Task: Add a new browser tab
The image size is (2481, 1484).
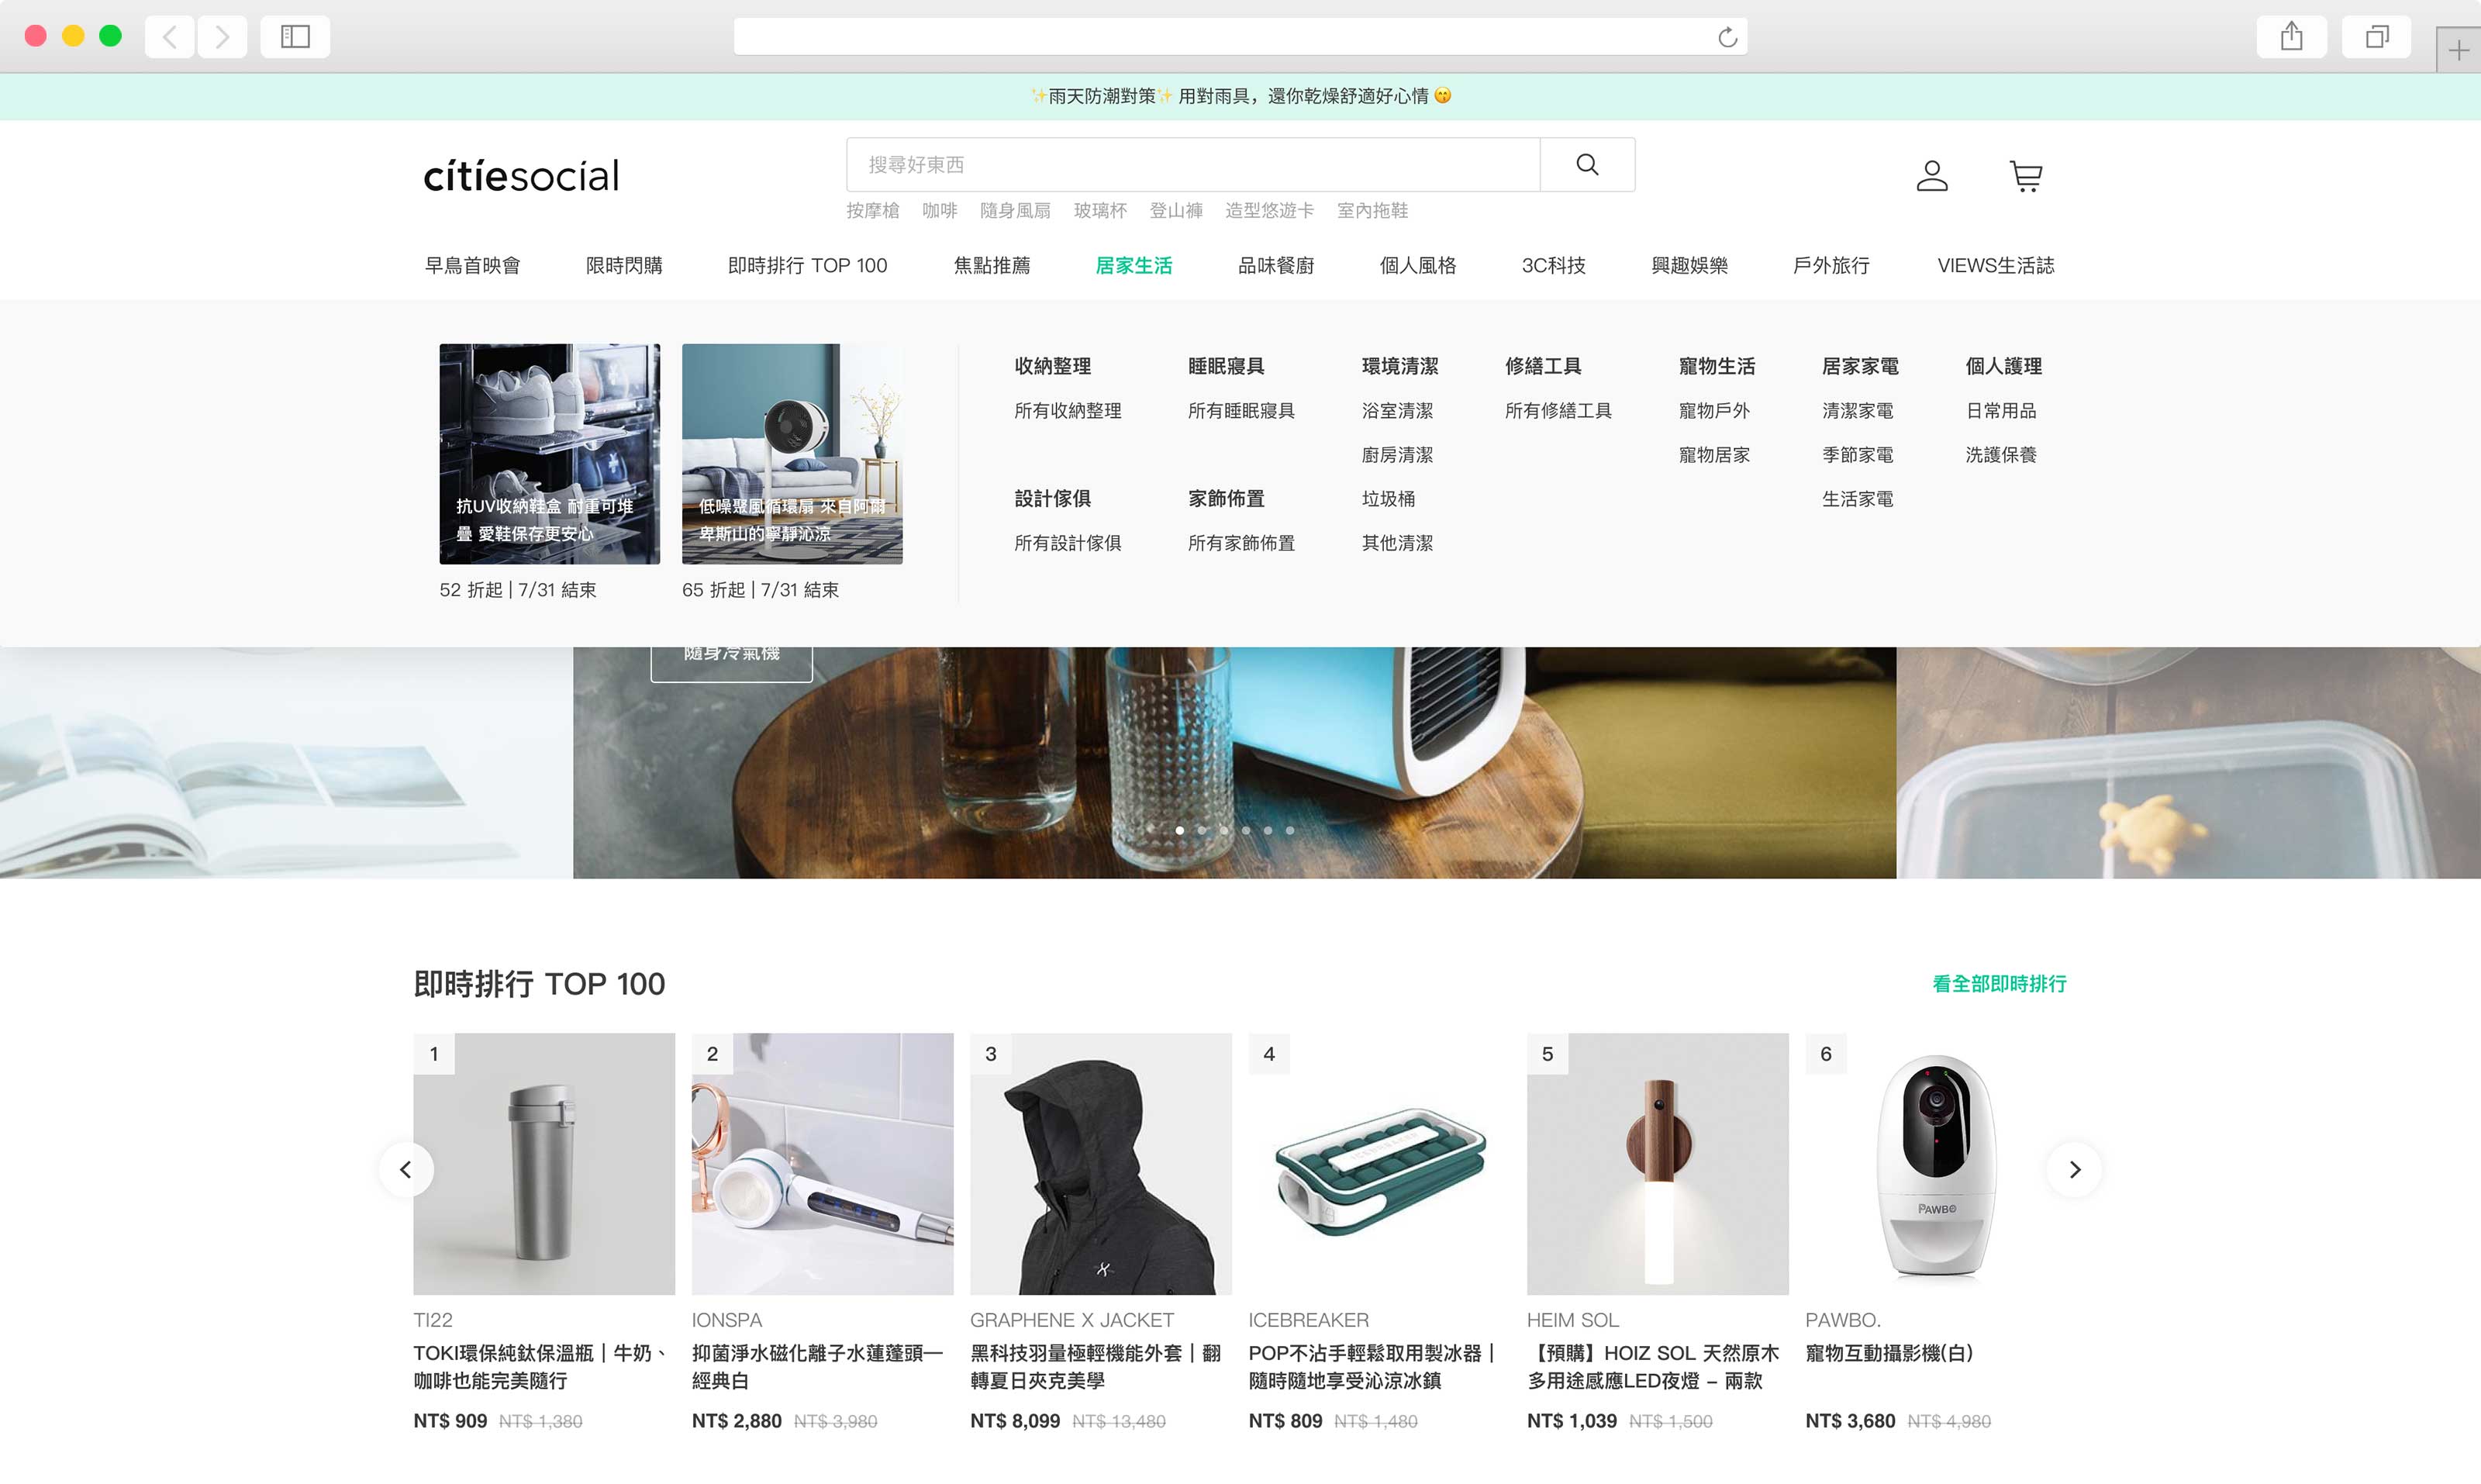Action: [x=2458, y=51]
